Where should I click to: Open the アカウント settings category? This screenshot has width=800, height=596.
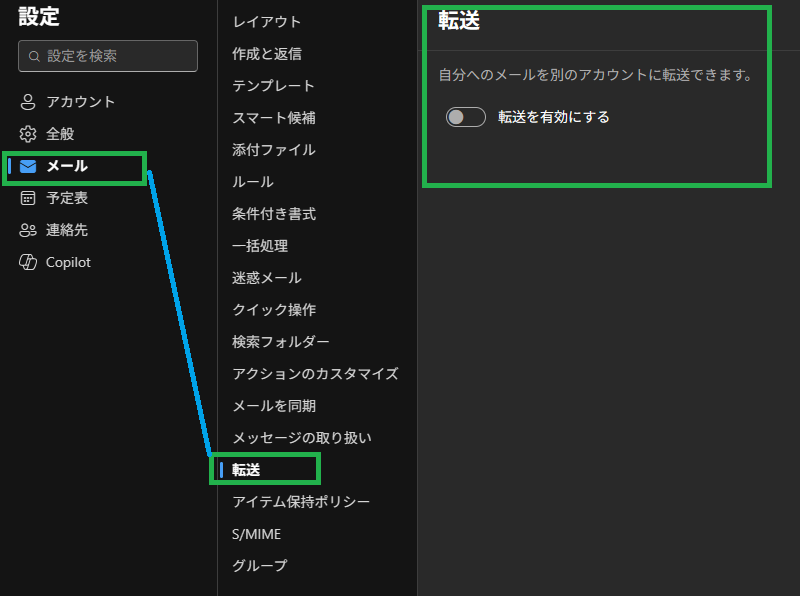(x=81, y=102)
